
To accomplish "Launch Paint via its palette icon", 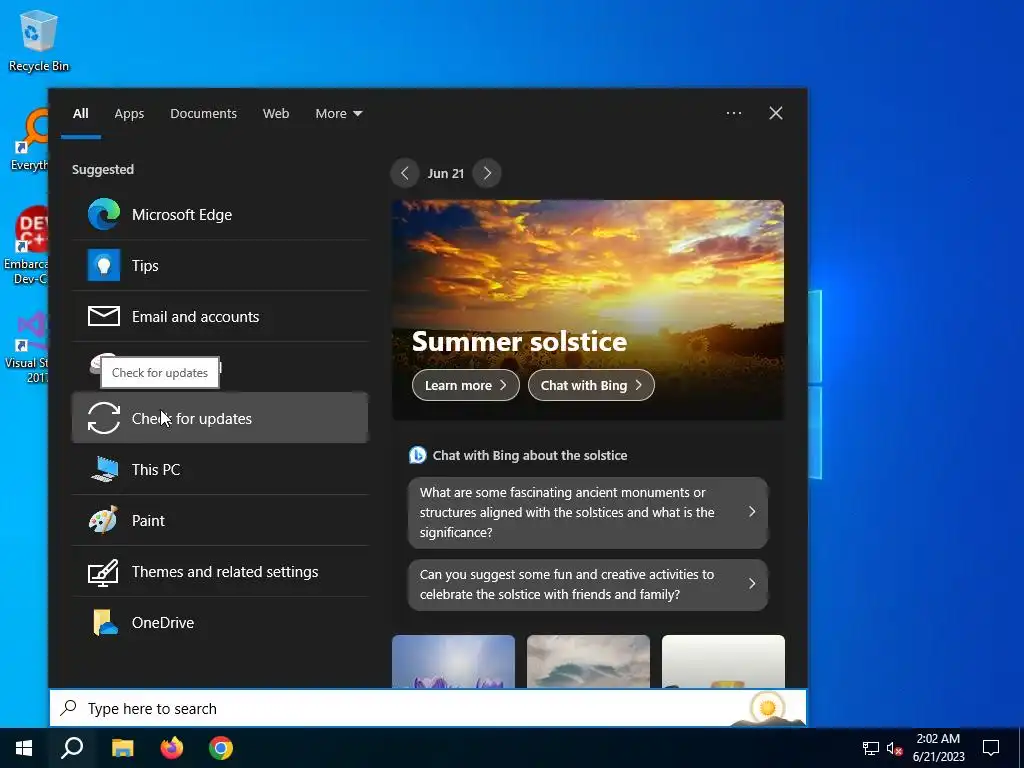I will pyautogui.click(x=104, y=520).
